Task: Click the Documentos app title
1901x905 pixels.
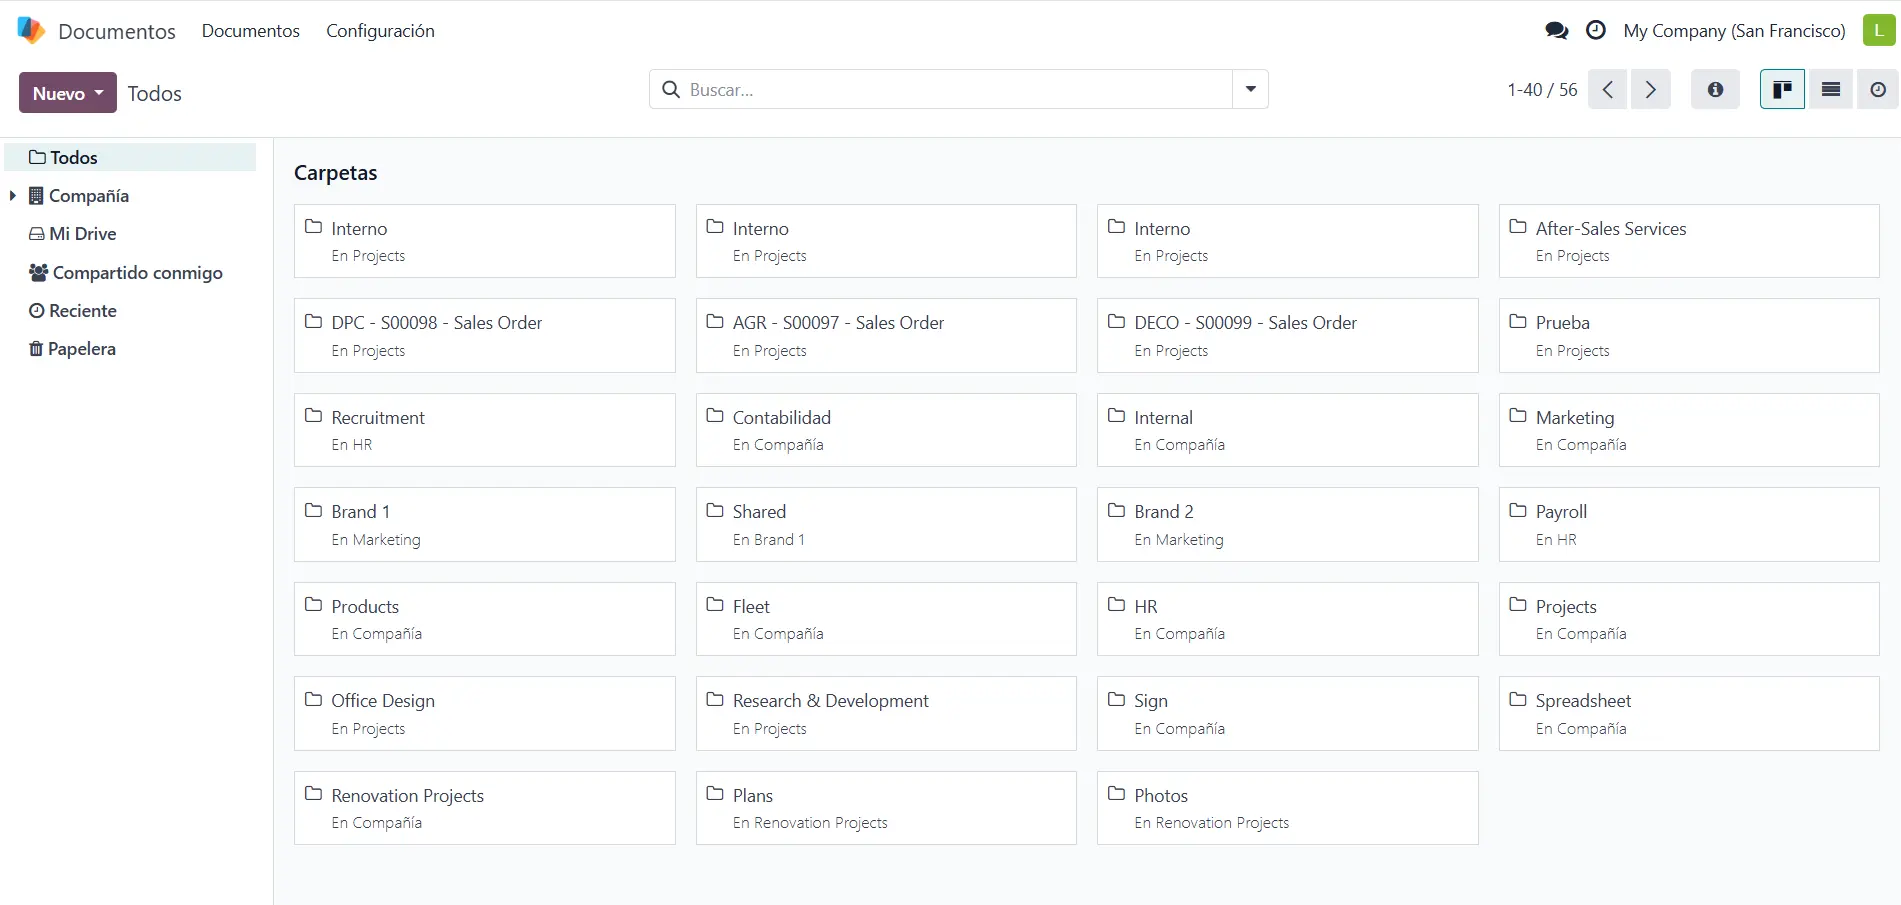Action: [x=117, y=31]
